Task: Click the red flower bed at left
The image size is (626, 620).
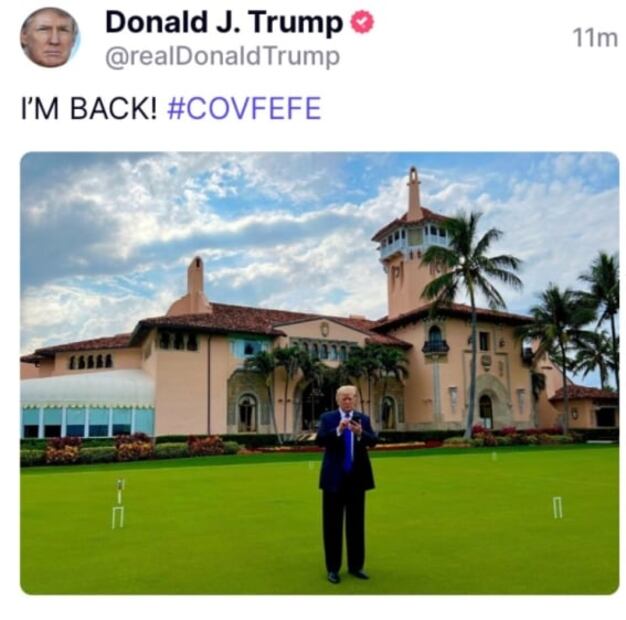Action: tap(65, 450)
